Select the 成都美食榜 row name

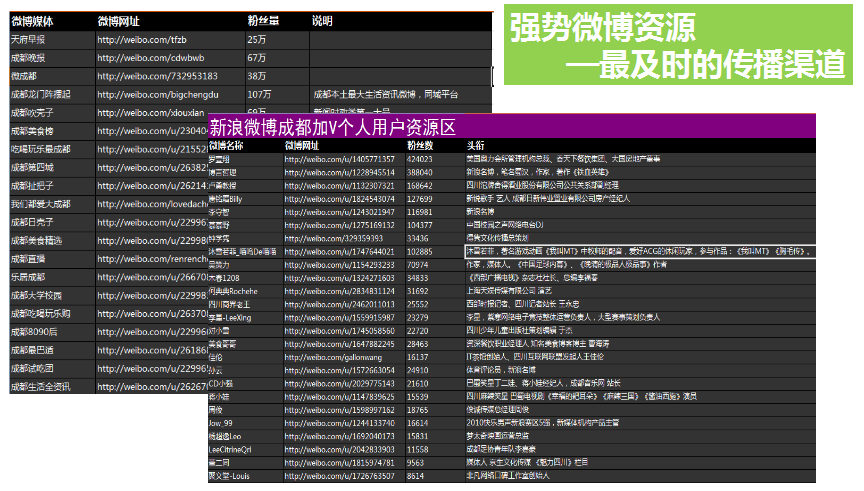click(52, 131)
